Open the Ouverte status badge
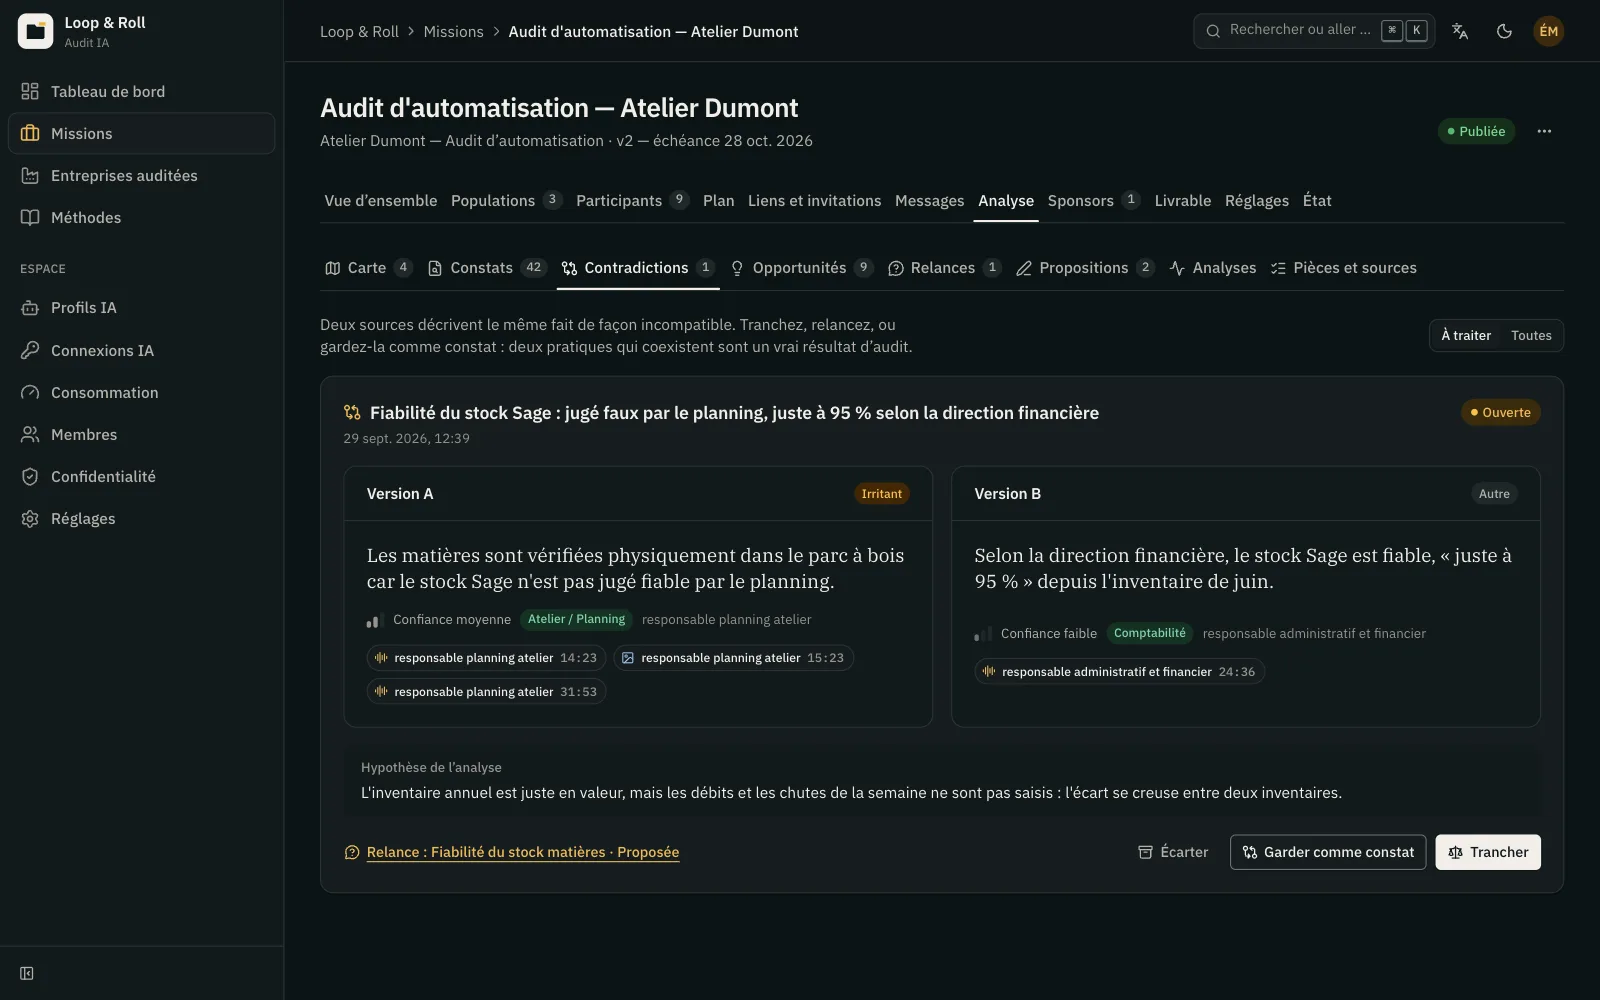 click(1500, 412)
